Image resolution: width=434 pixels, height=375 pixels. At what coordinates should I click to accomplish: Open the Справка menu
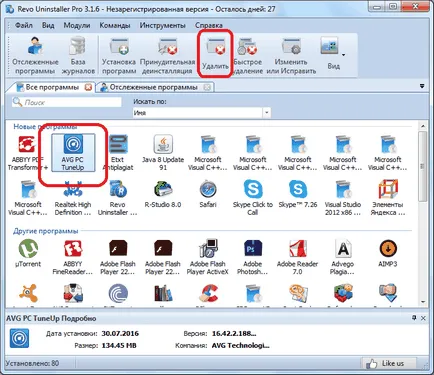tap(209, 25)
